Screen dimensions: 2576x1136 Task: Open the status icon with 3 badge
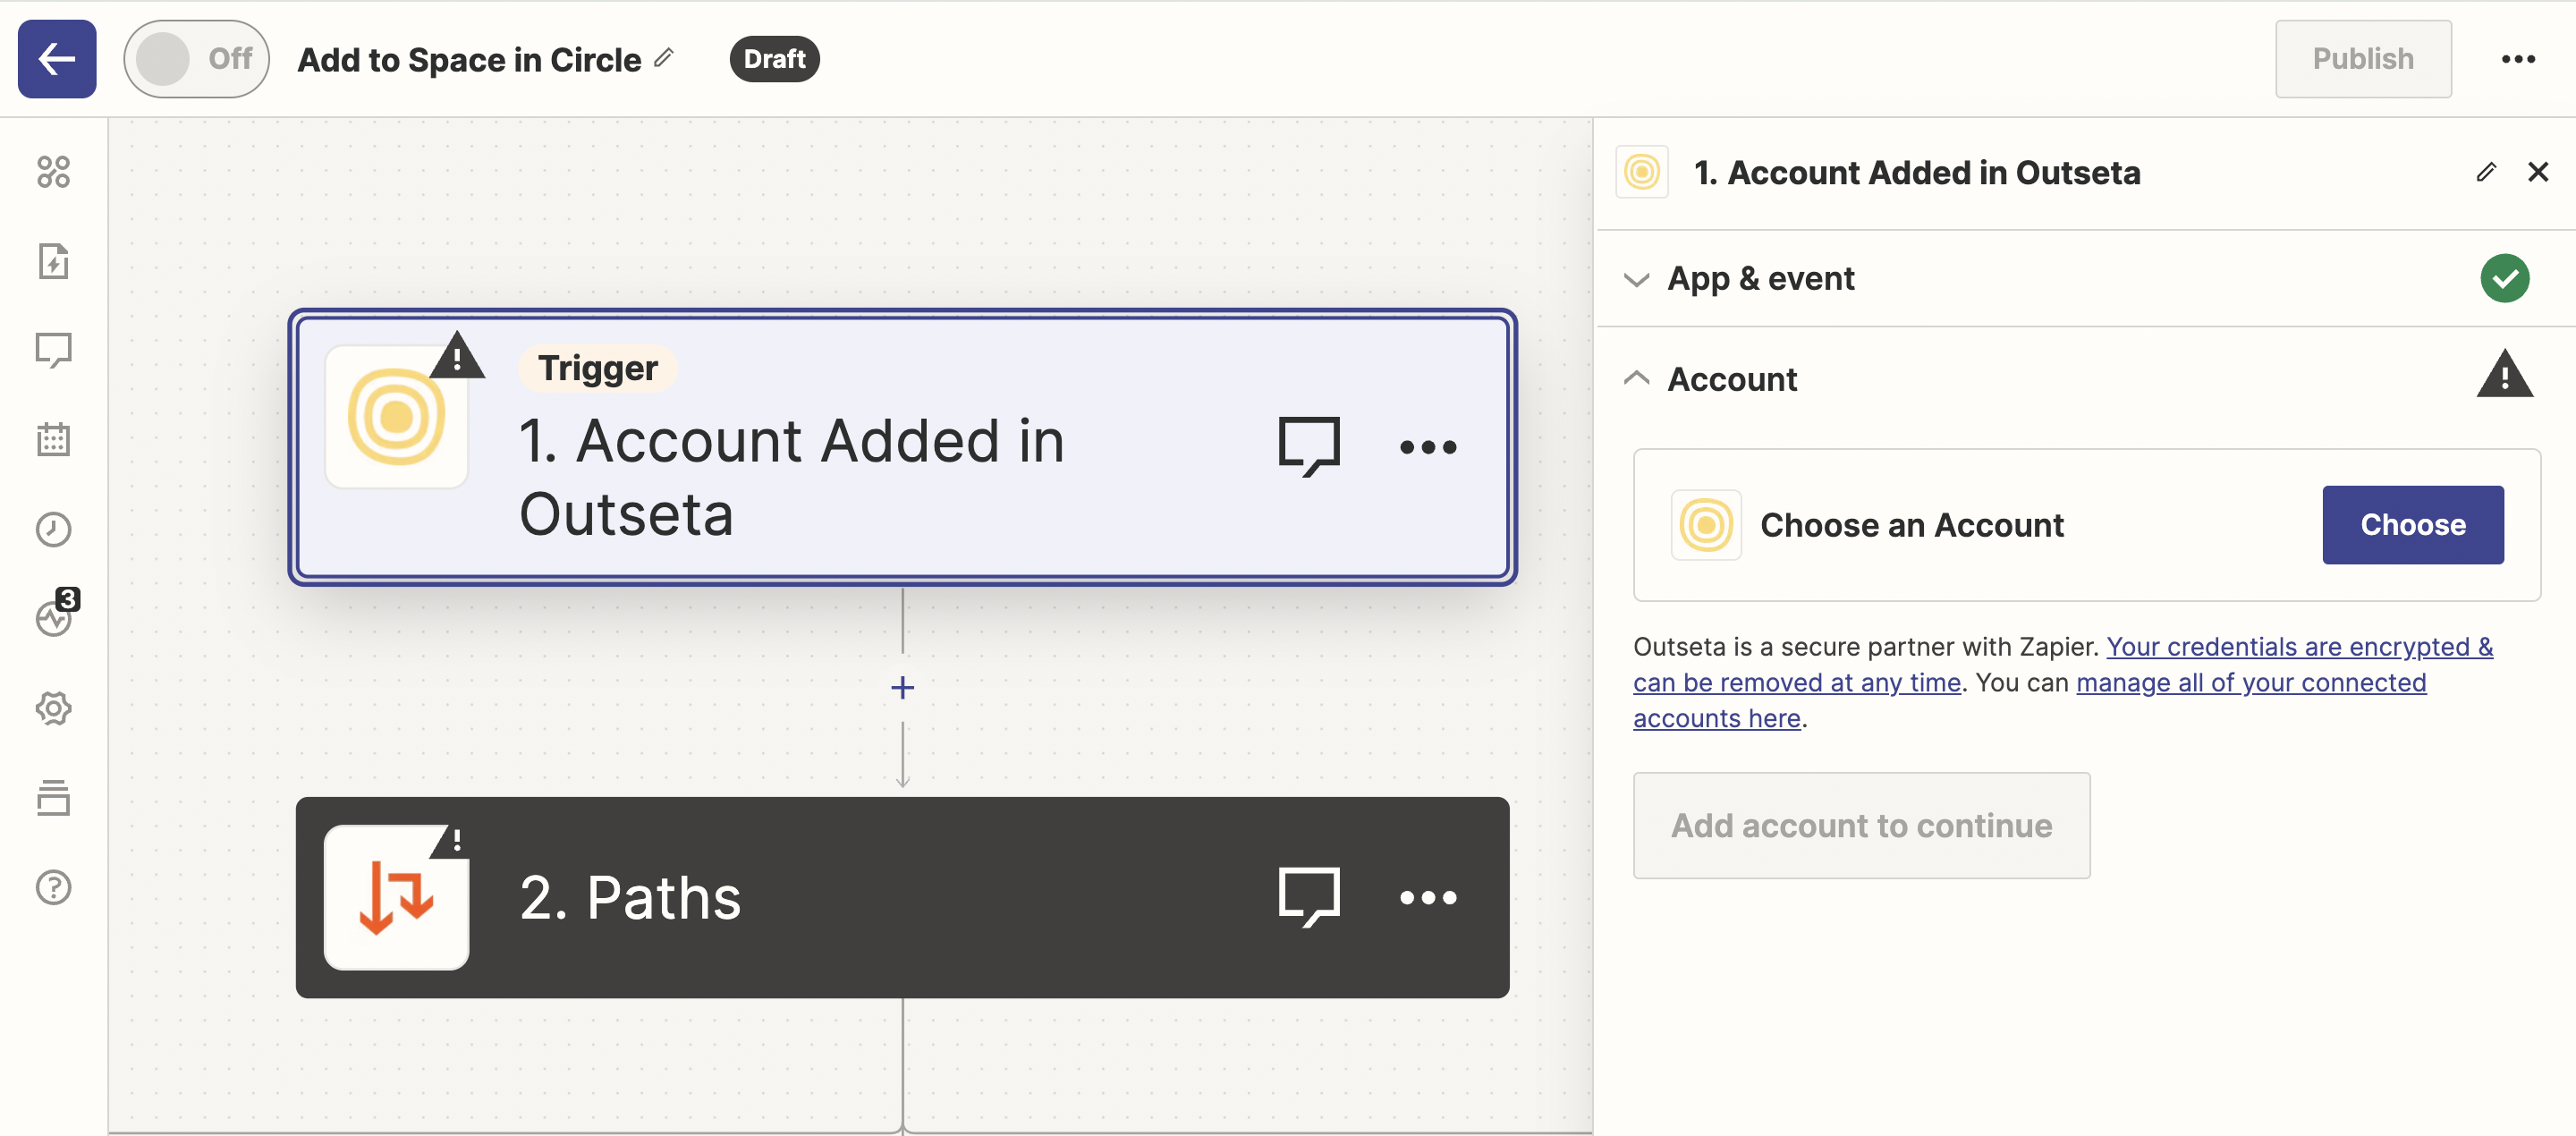pyautogui.click(x=54, y=617)
